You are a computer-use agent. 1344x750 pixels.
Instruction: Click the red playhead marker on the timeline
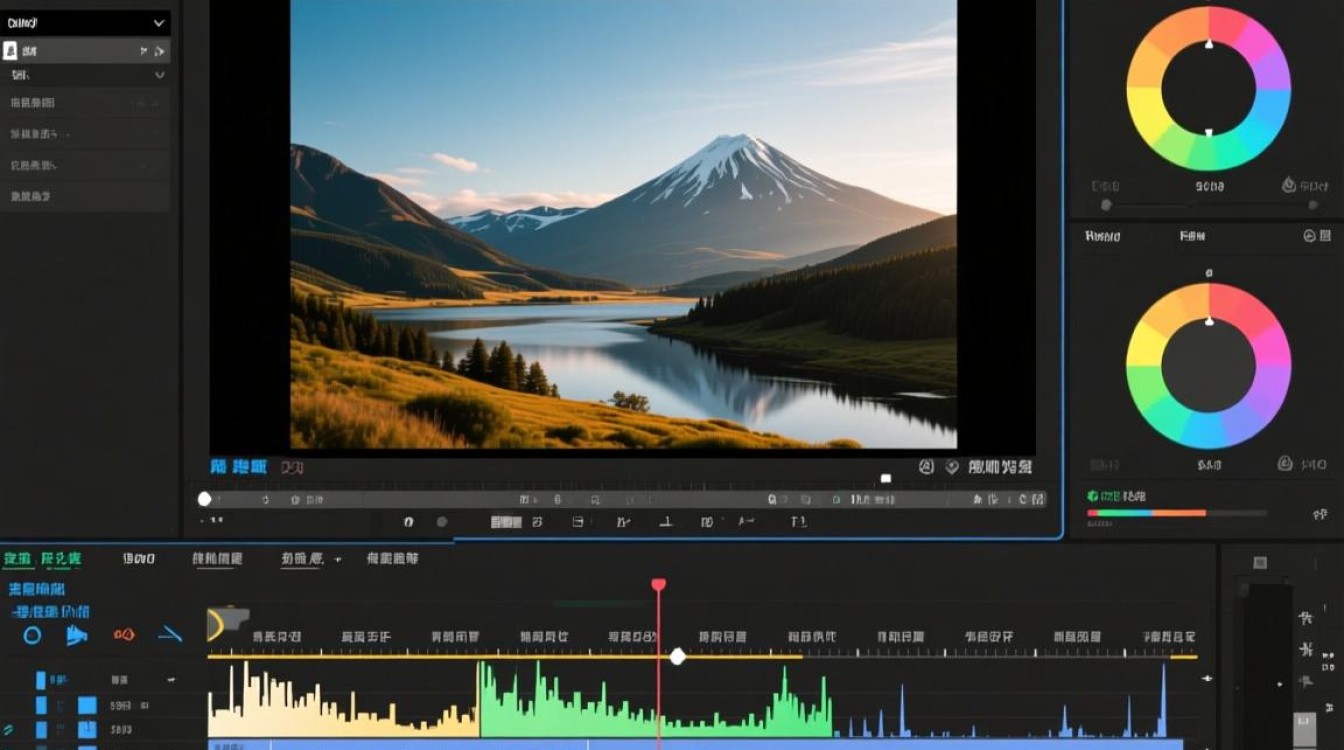point(658,585)
